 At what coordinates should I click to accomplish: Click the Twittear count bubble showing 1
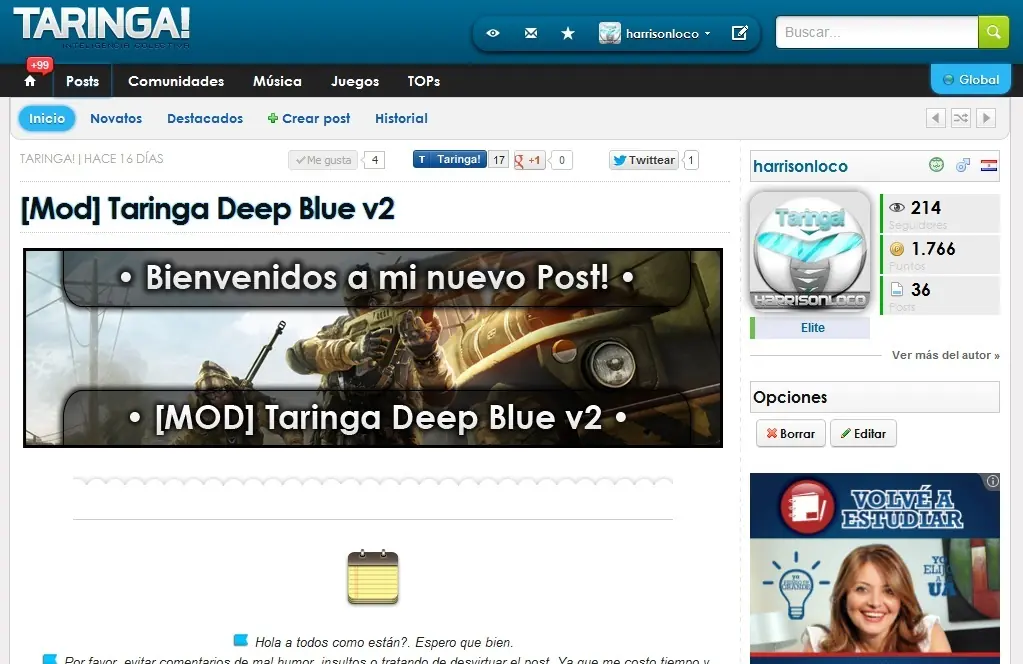(x=691, y=160)
